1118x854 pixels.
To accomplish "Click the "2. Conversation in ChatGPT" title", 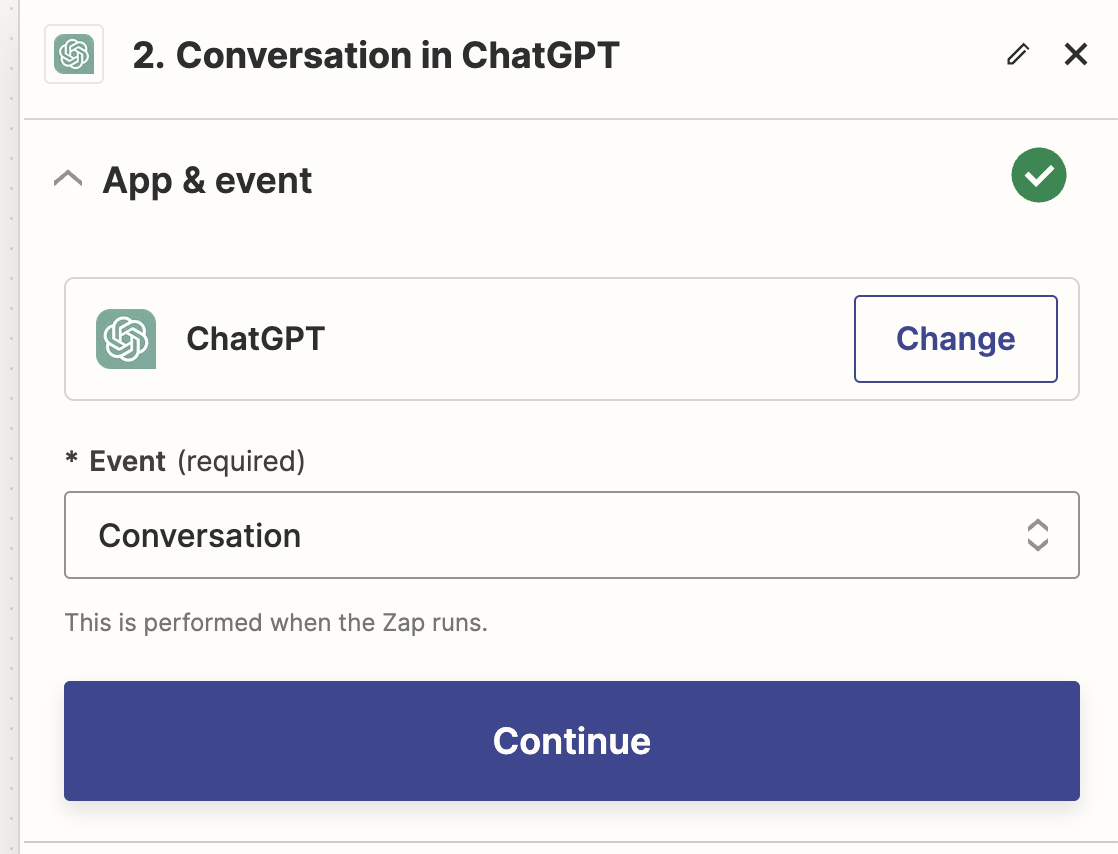I will pos(376,56).
